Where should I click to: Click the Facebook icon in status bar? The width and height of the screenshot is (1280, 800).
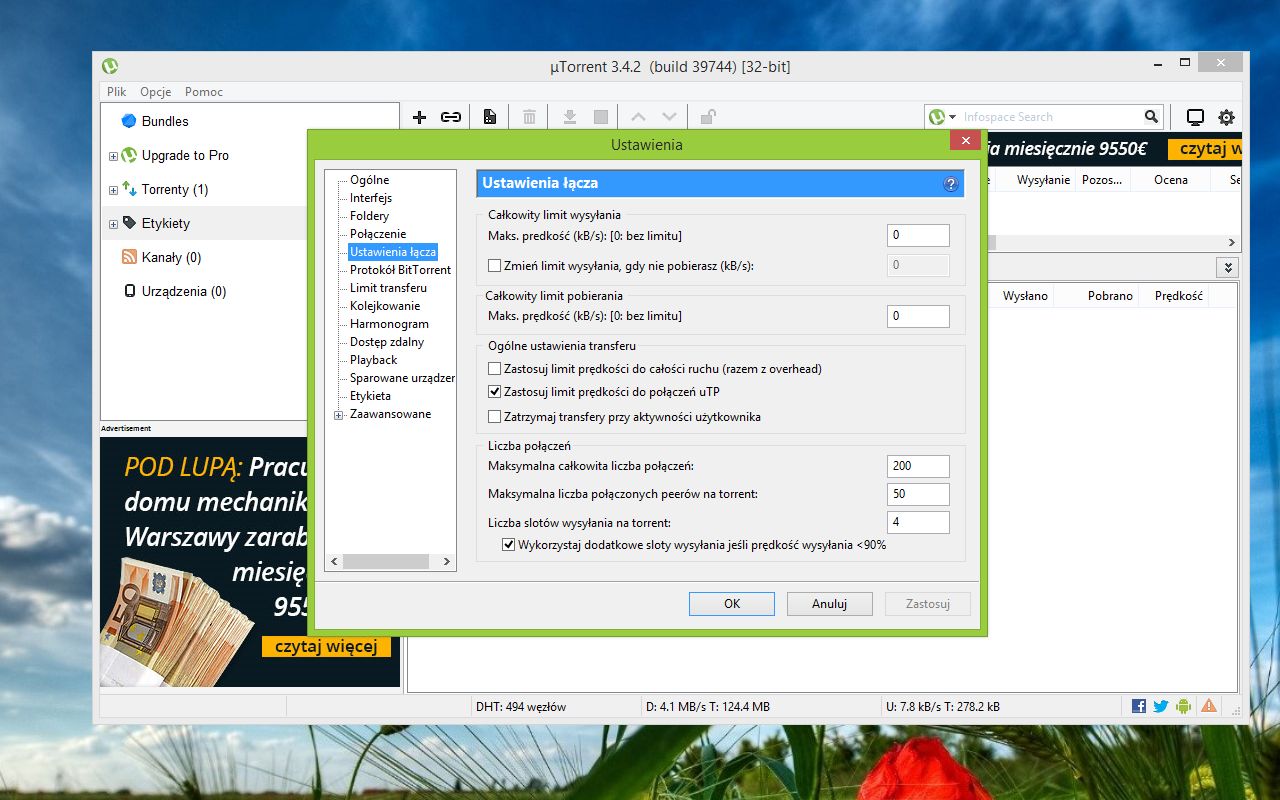tap(1139, 706)
